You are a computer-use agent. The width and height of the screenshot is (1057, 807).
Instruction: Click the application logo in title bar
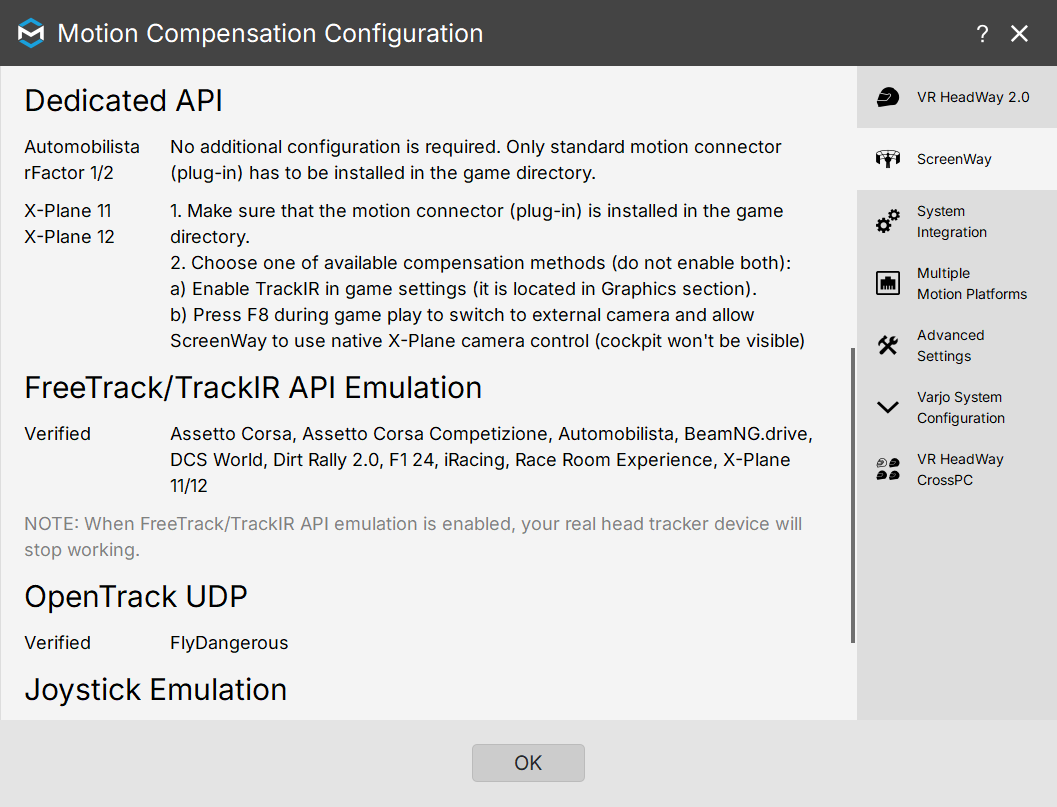[30, 33]
